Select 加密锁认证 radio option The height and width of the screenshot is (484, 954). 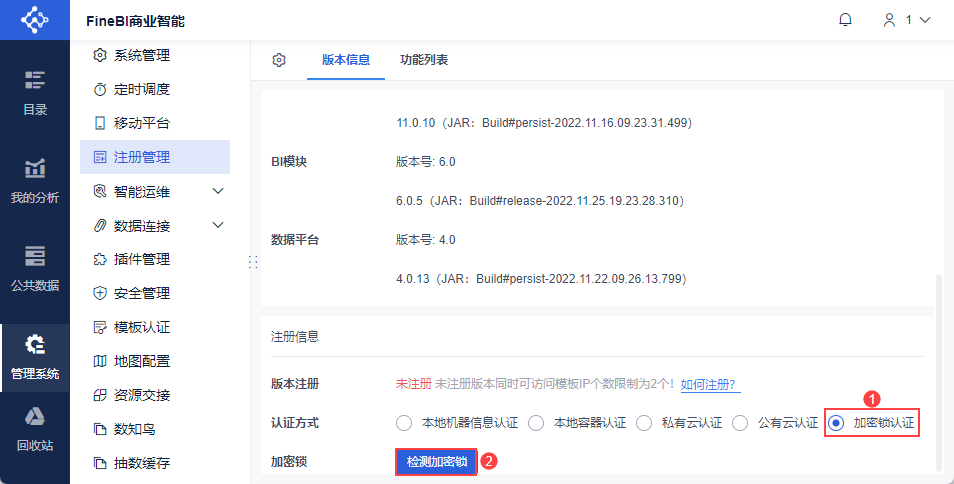coord(837,423)
